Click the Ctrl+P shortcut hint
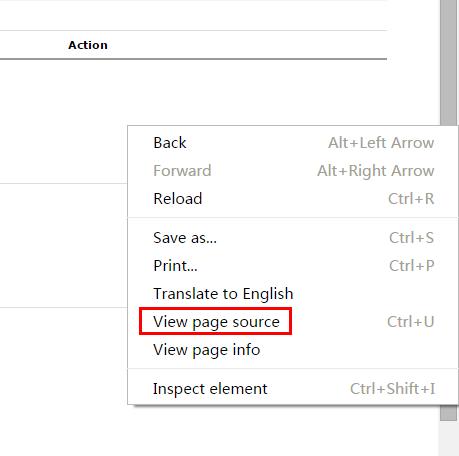Screen dimensions: 459x456 (411, 266)
